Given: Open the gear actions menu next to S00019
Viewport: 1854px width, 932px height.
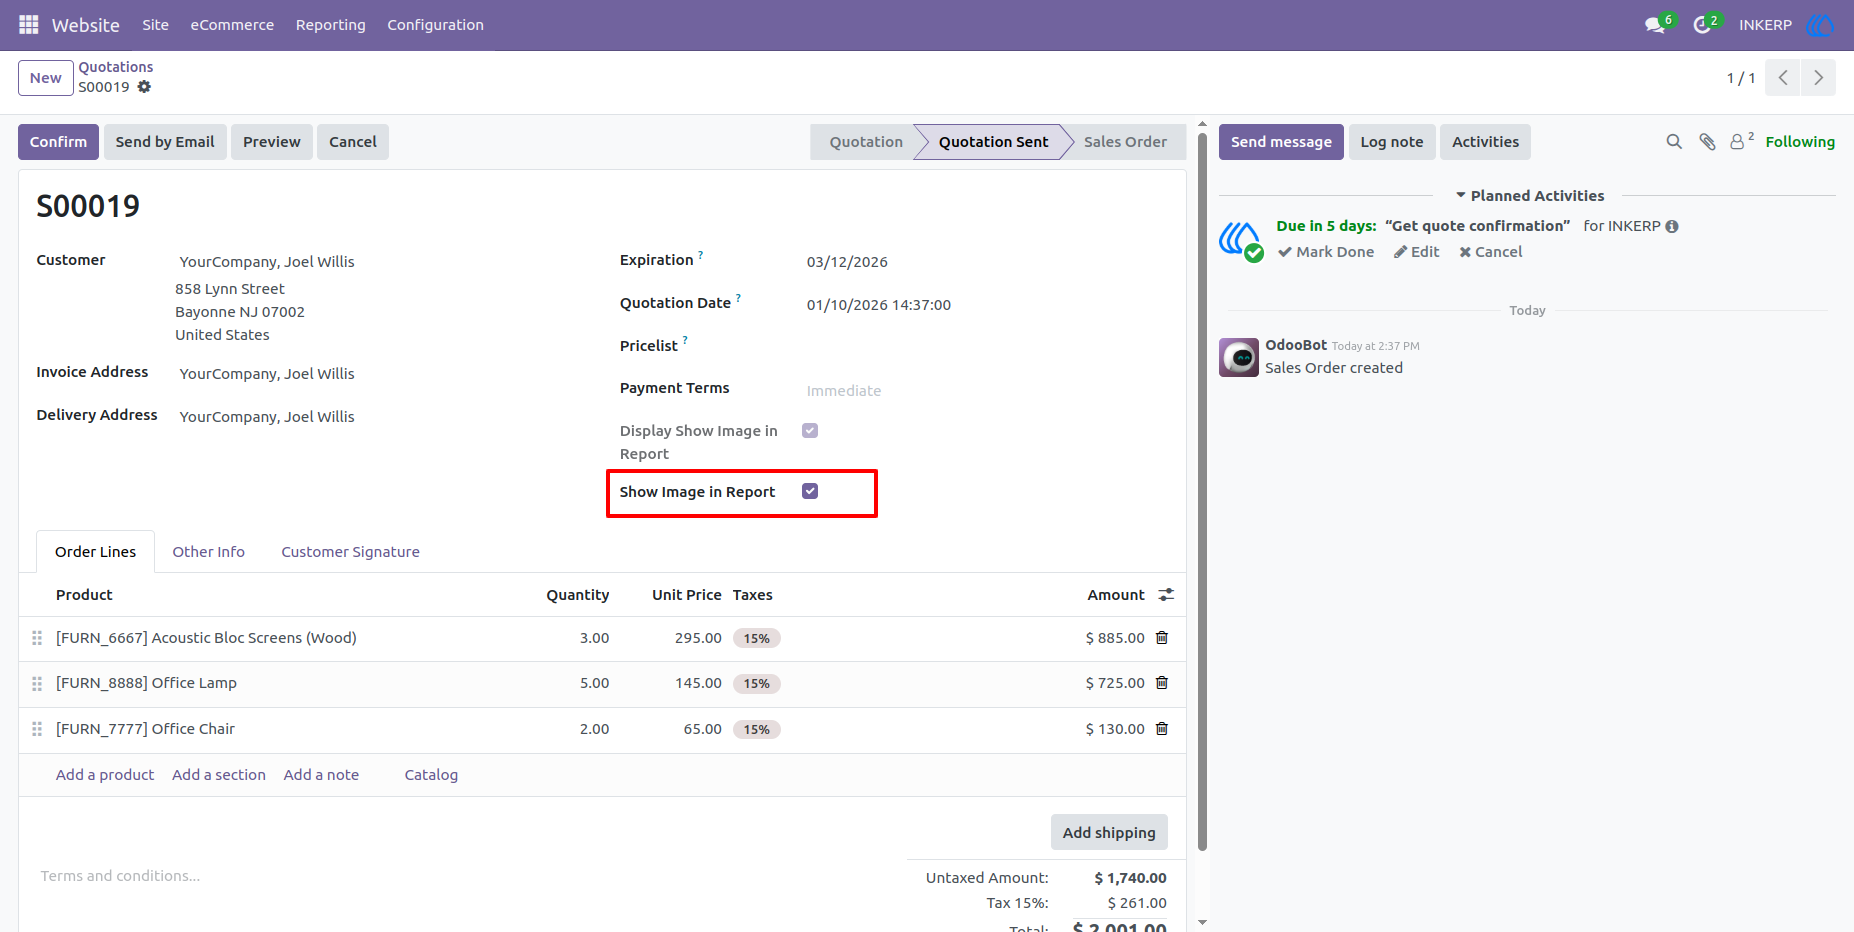Looking at the screenshot, I should (x=144, y=87).
